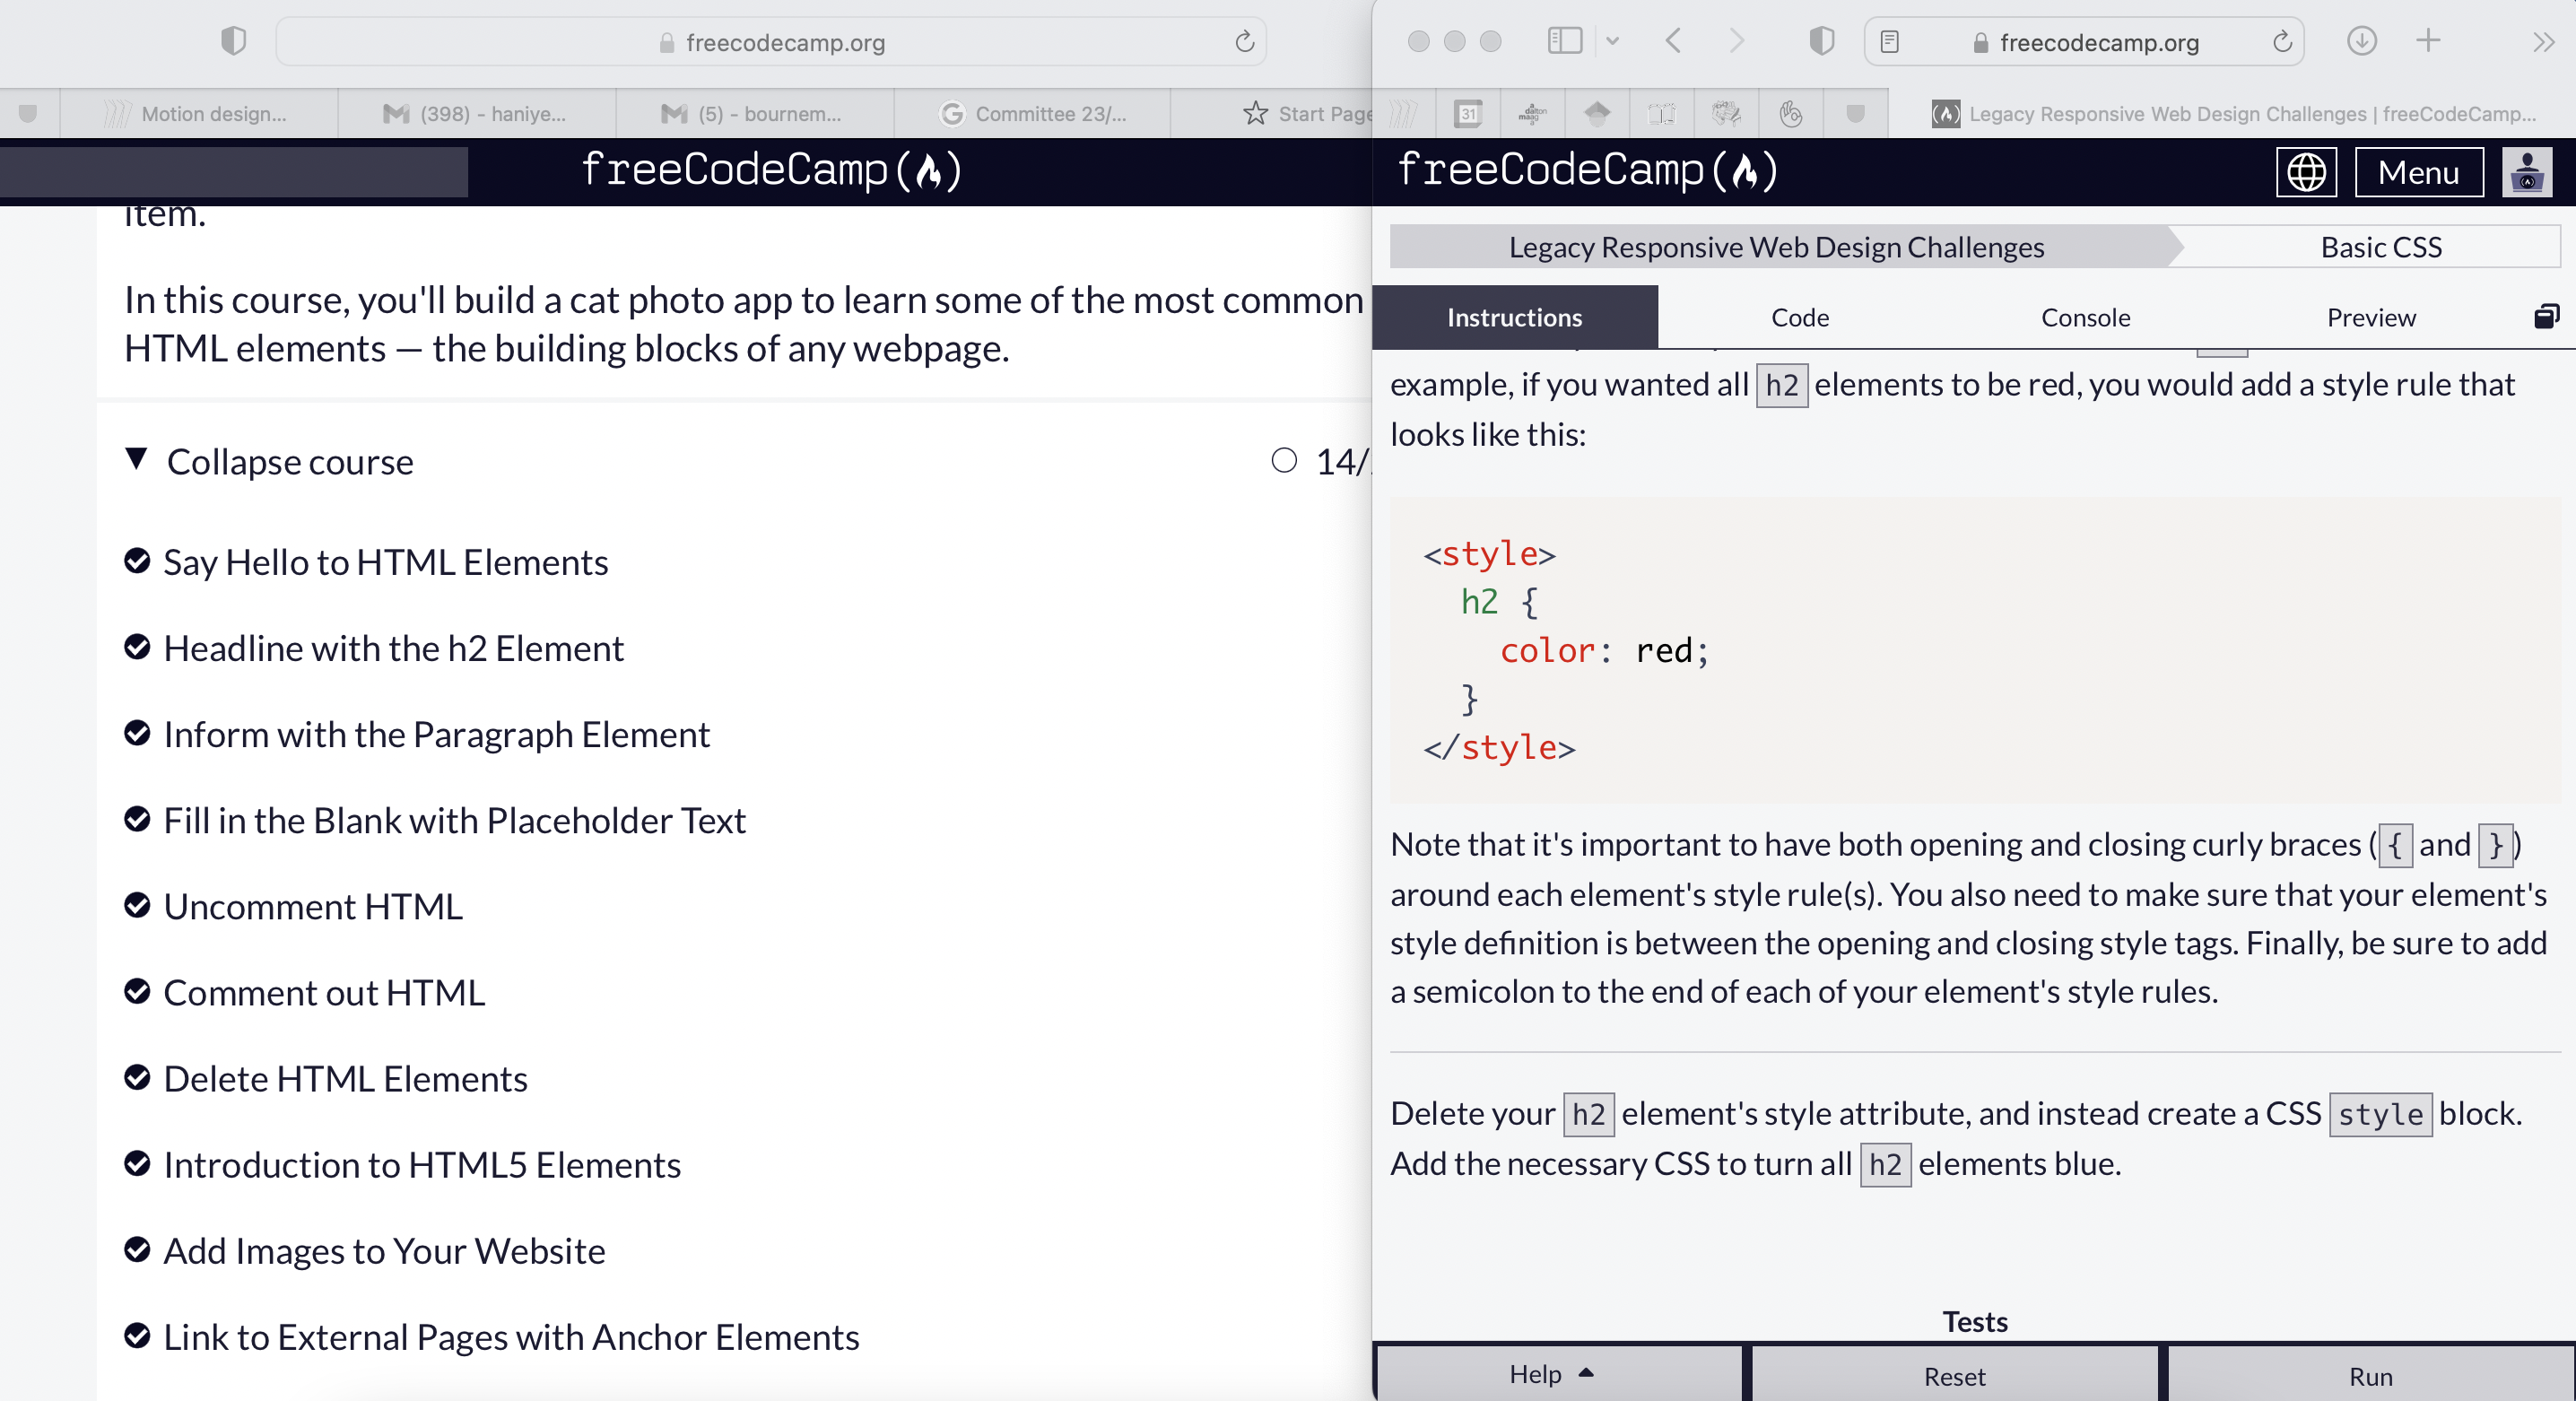2576x1401 pixels.
Task: Open Introduction to HTML5 Elements challenge
Action: (422, 1164)
